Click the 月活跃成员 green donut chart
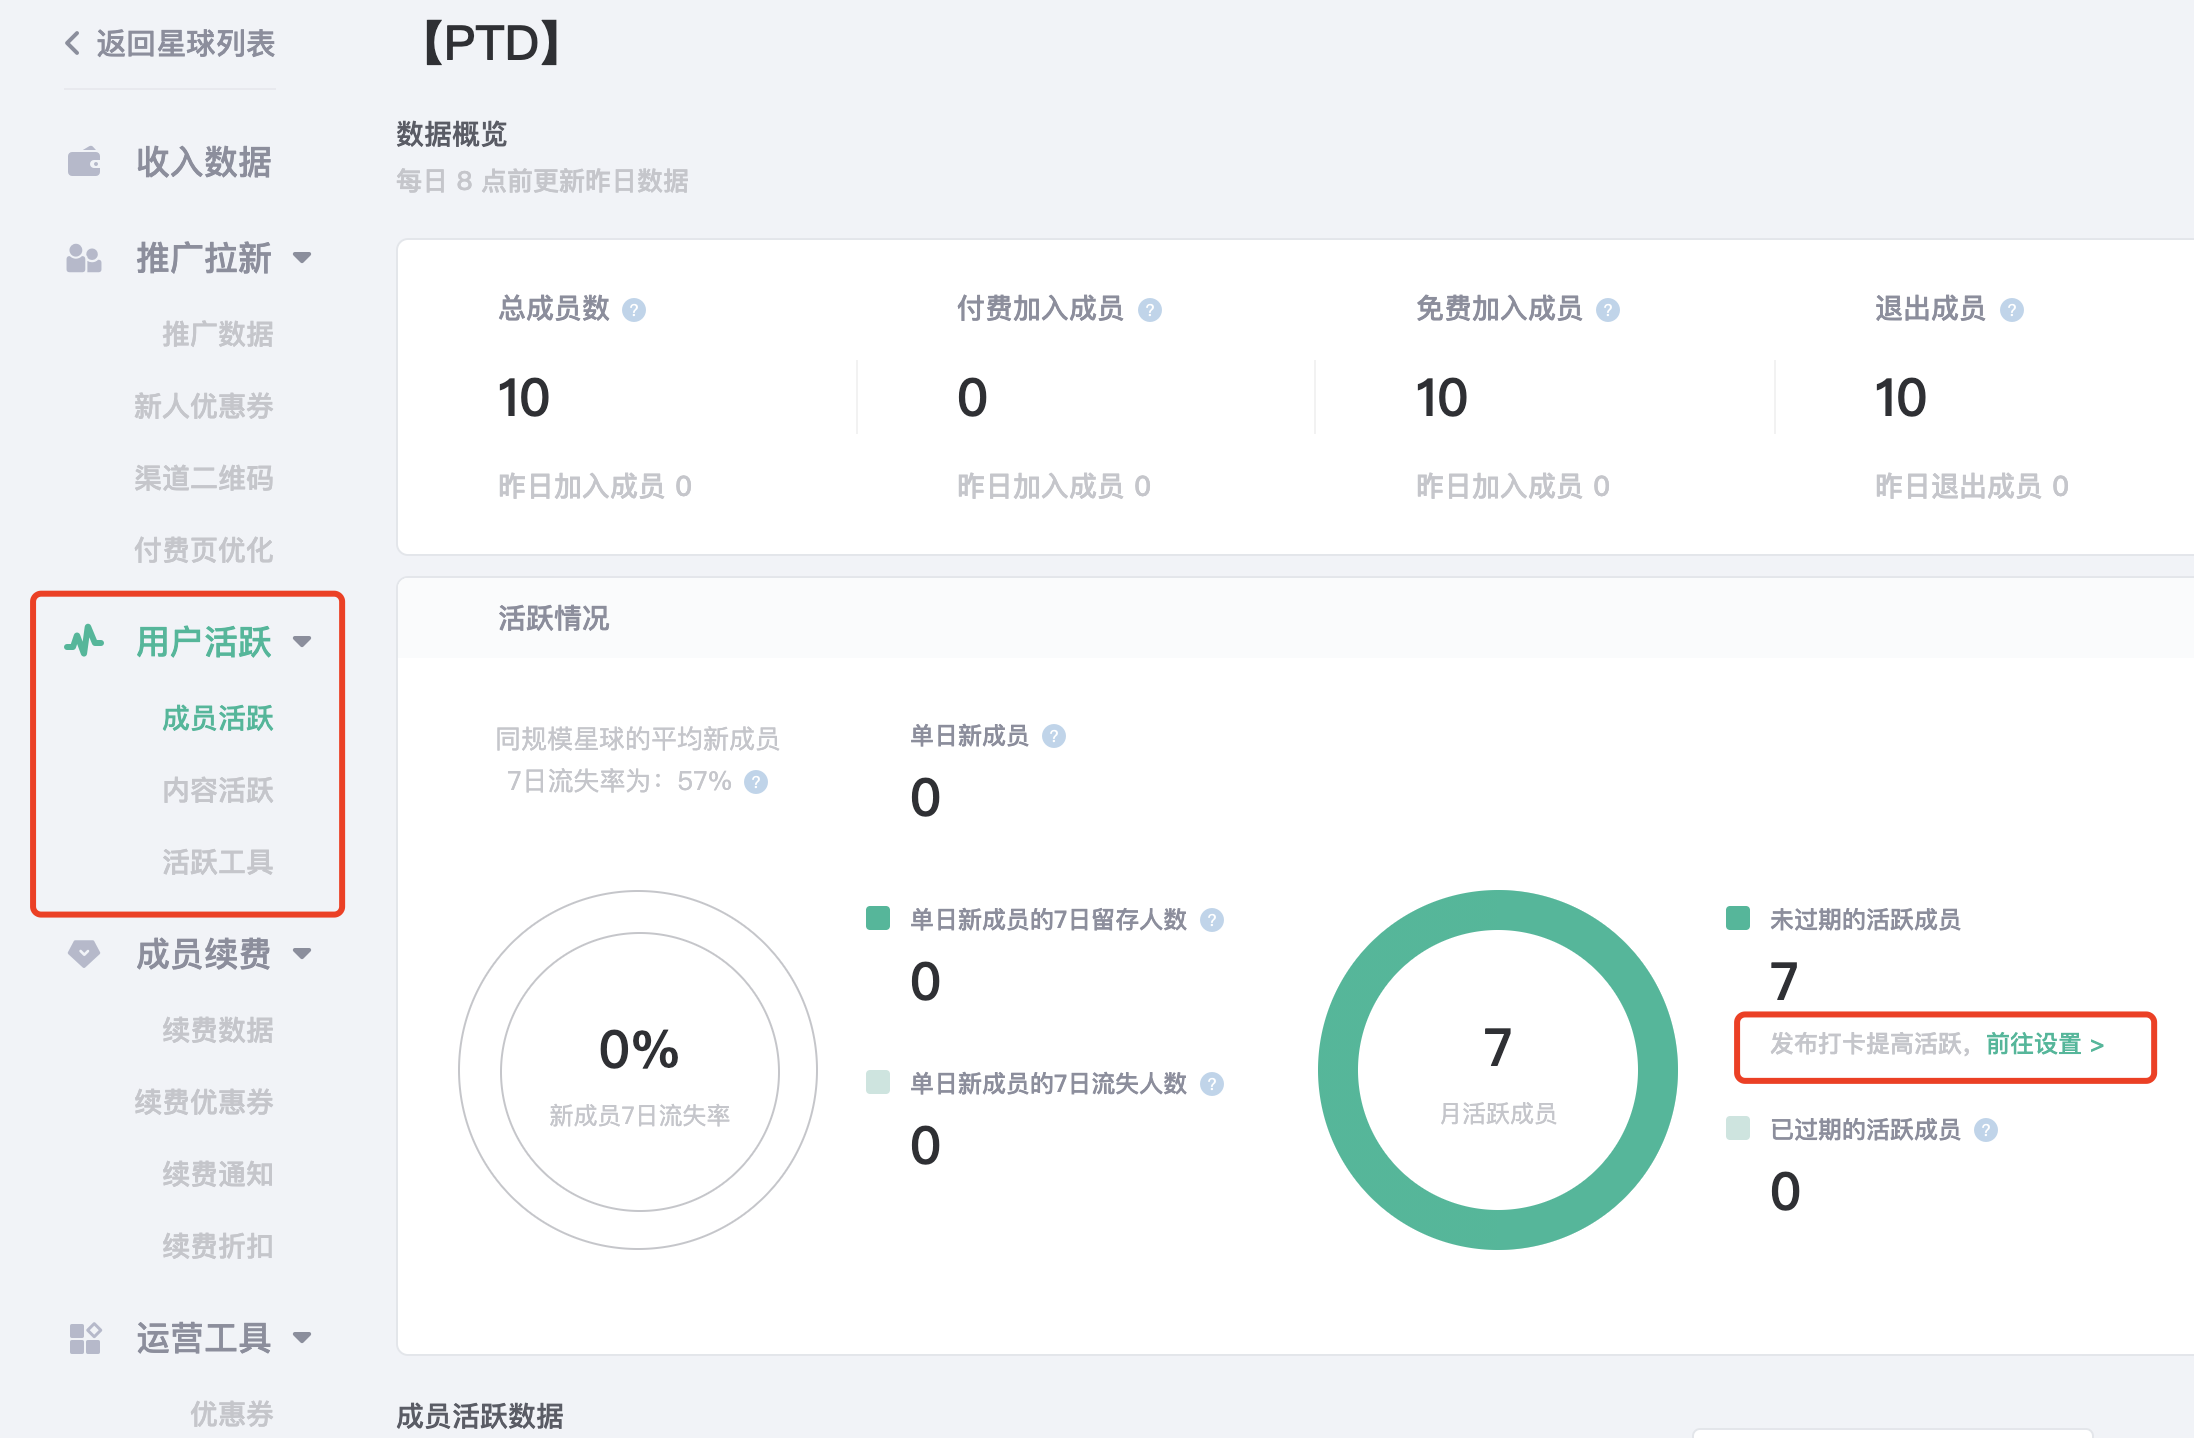2194x1438 pixels. tap(1498, 1070)
